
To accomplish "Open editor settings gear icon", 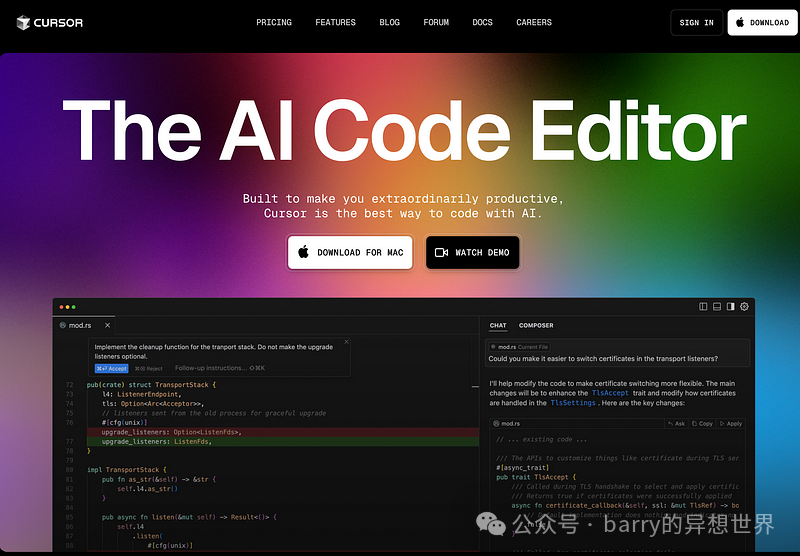I will [x=744, y=307].
